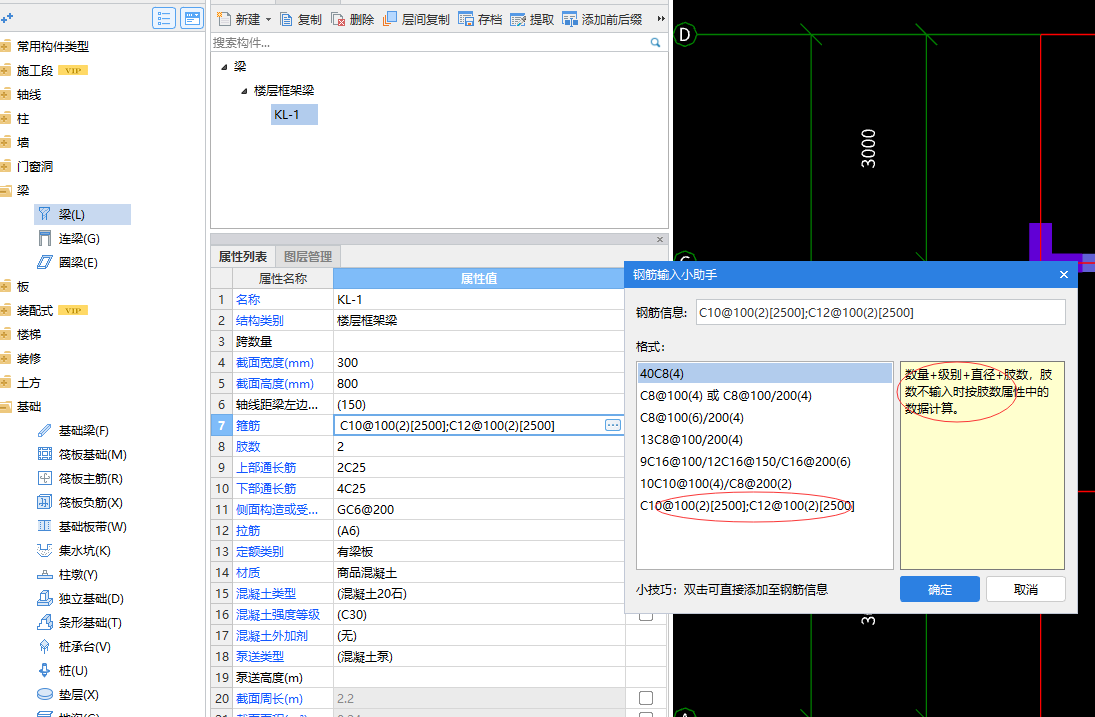The width and height of the screenshot is (1095, 717).
Task: Collapse the 楼层框架梁 tree node
Action: tap(244, 91)
